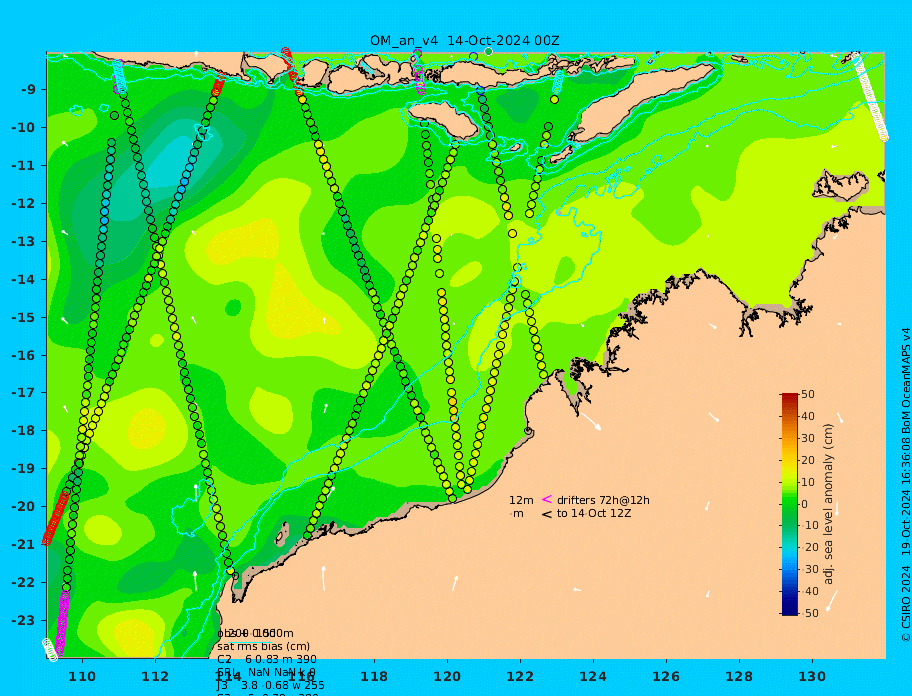Viewport: 912px width, 696px height.
Task: Click the magenta drifter arrow legend symbol
Action: click(547, 499)
